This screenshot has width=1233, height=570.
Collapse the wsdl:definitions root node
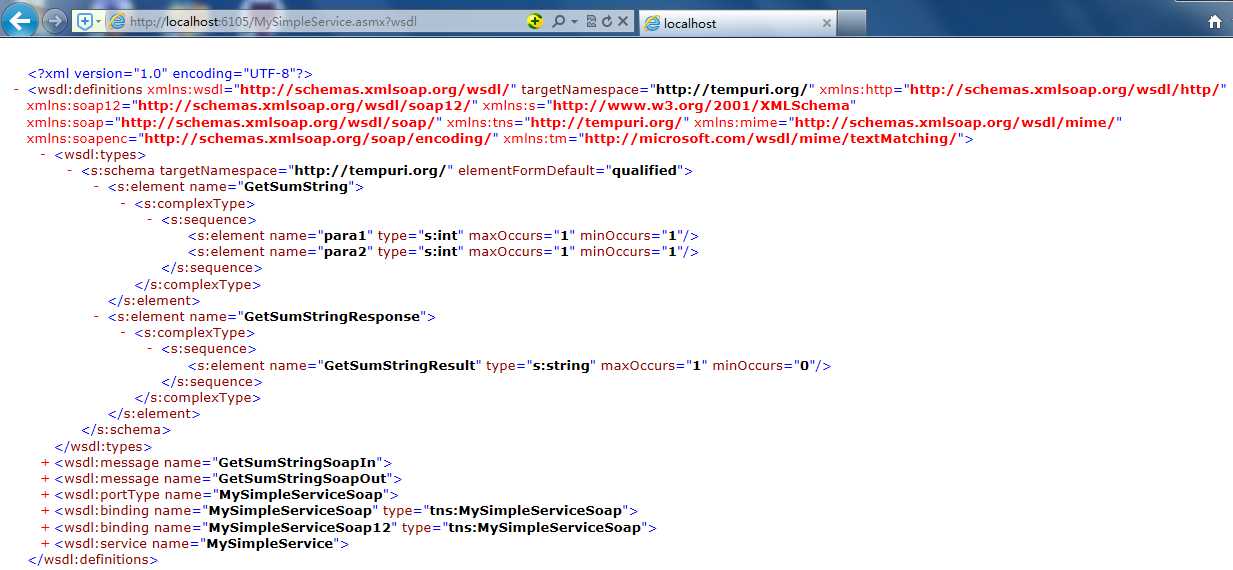tap(16, 90)
